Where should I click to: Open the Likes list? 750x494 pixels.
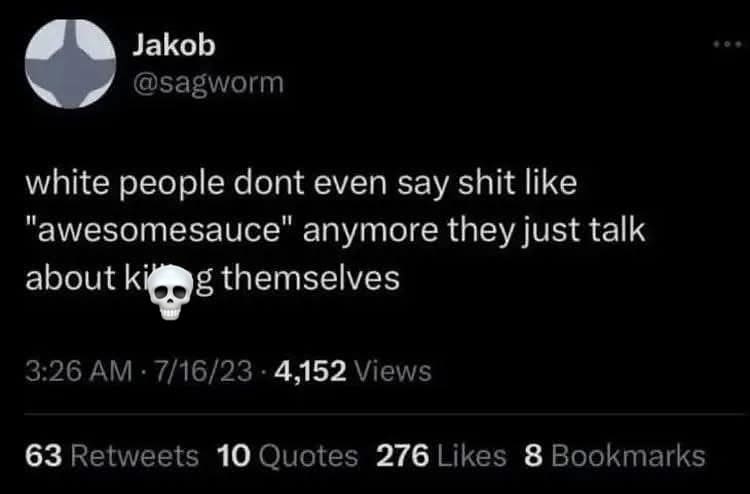[441, 455]
